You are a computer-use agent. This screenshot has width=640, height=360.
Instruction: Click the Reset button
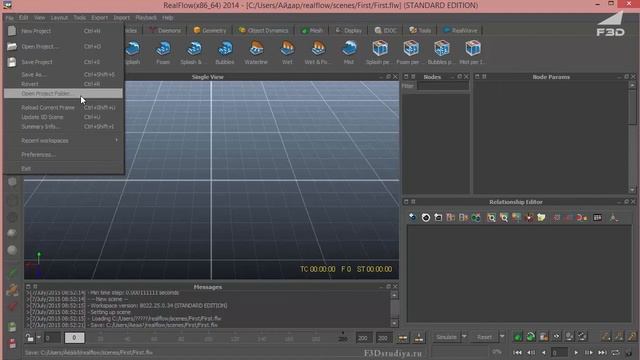(x=484, y=337)
